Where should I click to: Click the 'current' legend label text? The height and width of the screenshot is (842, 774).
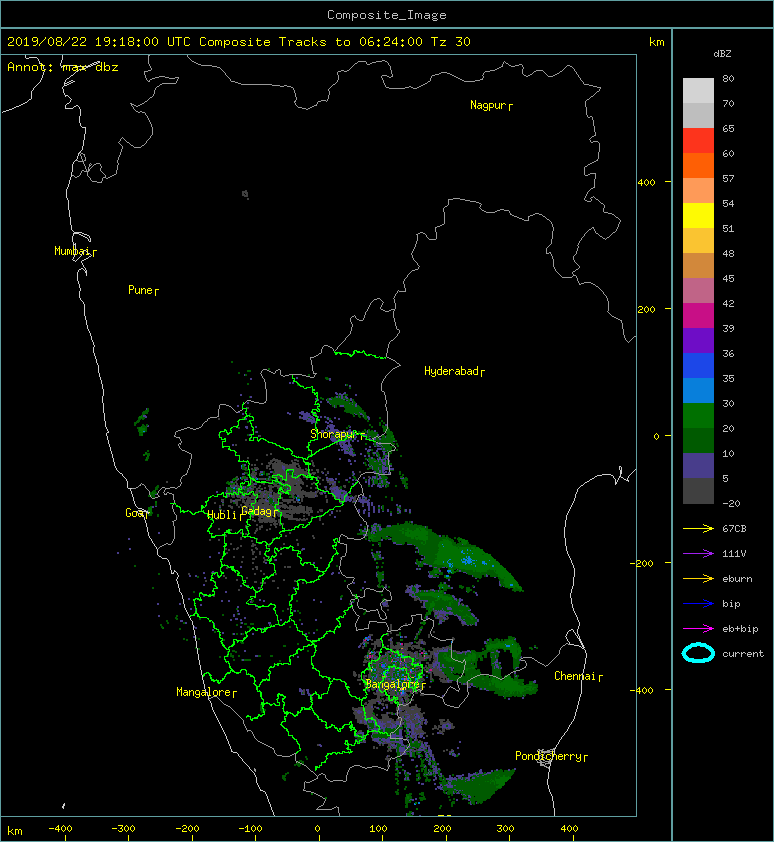[x=743, y=654]
